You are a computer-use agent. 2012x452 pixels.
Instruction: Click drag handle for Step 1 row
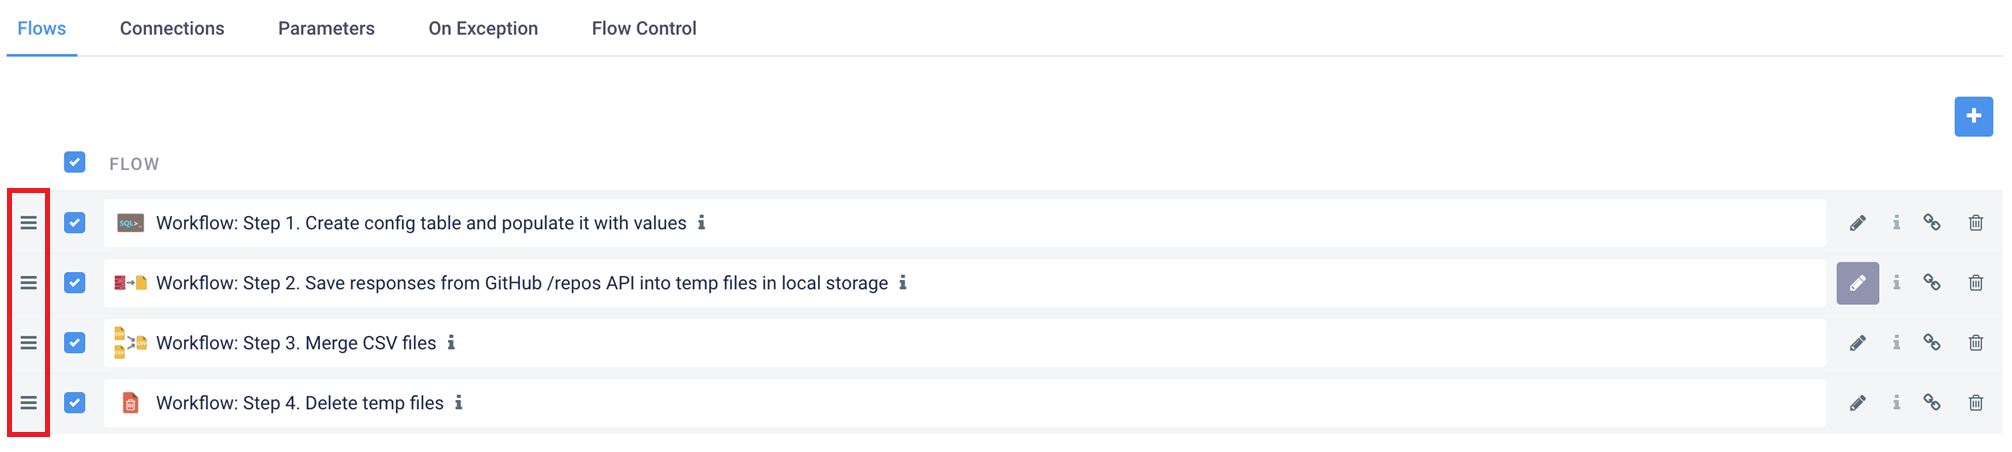pyautogui.click(x=29, y=223)
